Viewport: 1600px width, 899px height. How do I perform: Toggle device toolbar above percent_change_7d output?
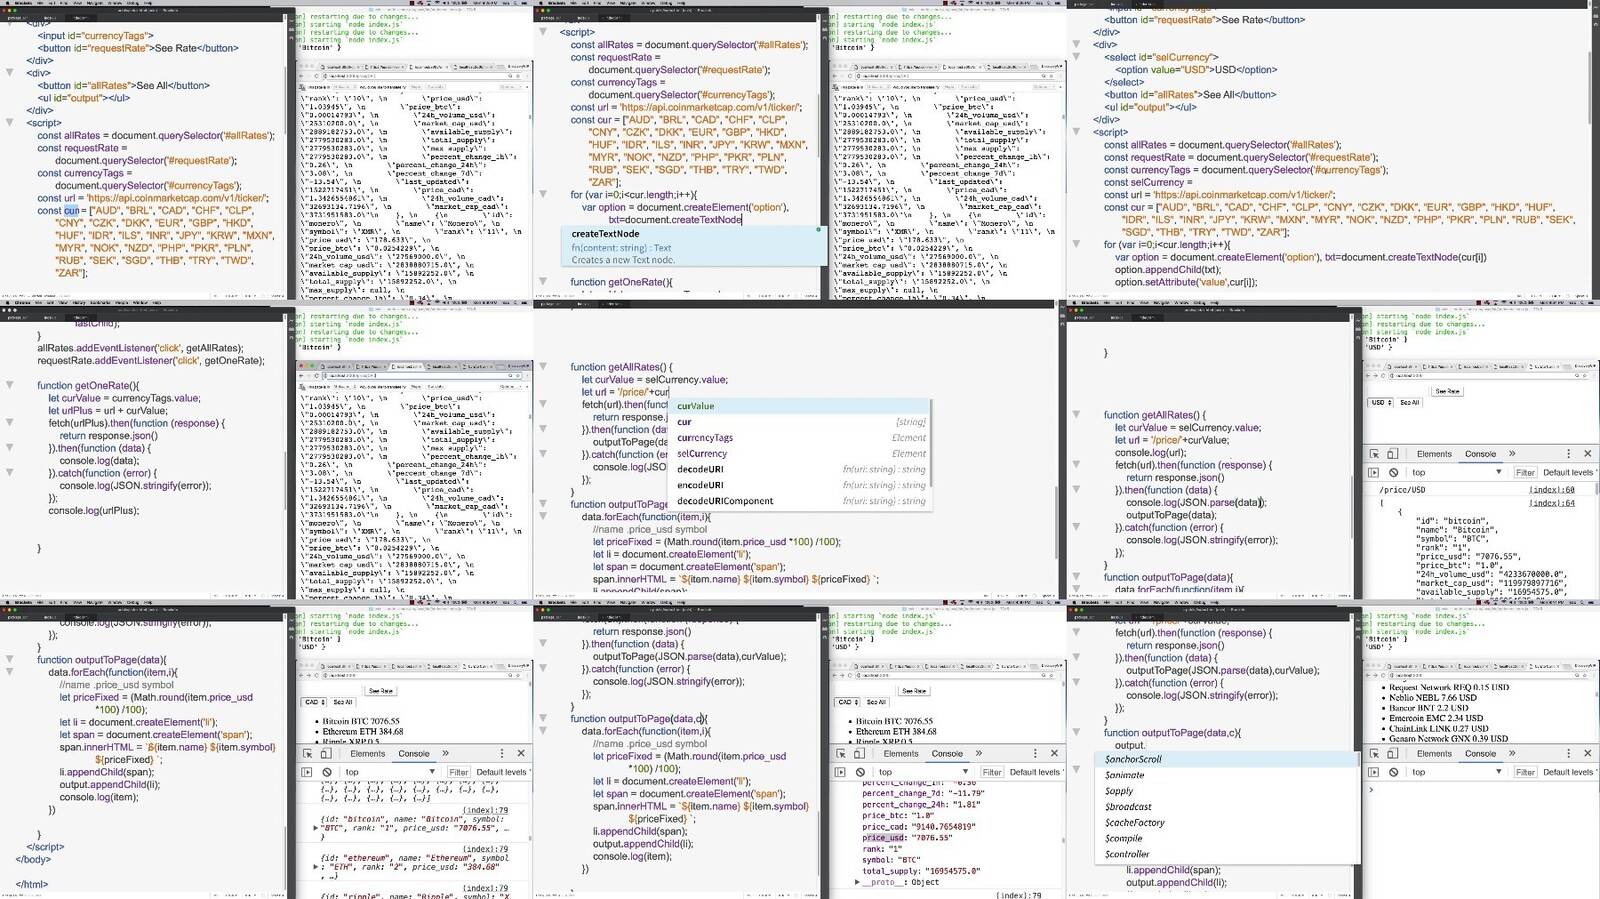pyautogui.click(x=860, y=754)
